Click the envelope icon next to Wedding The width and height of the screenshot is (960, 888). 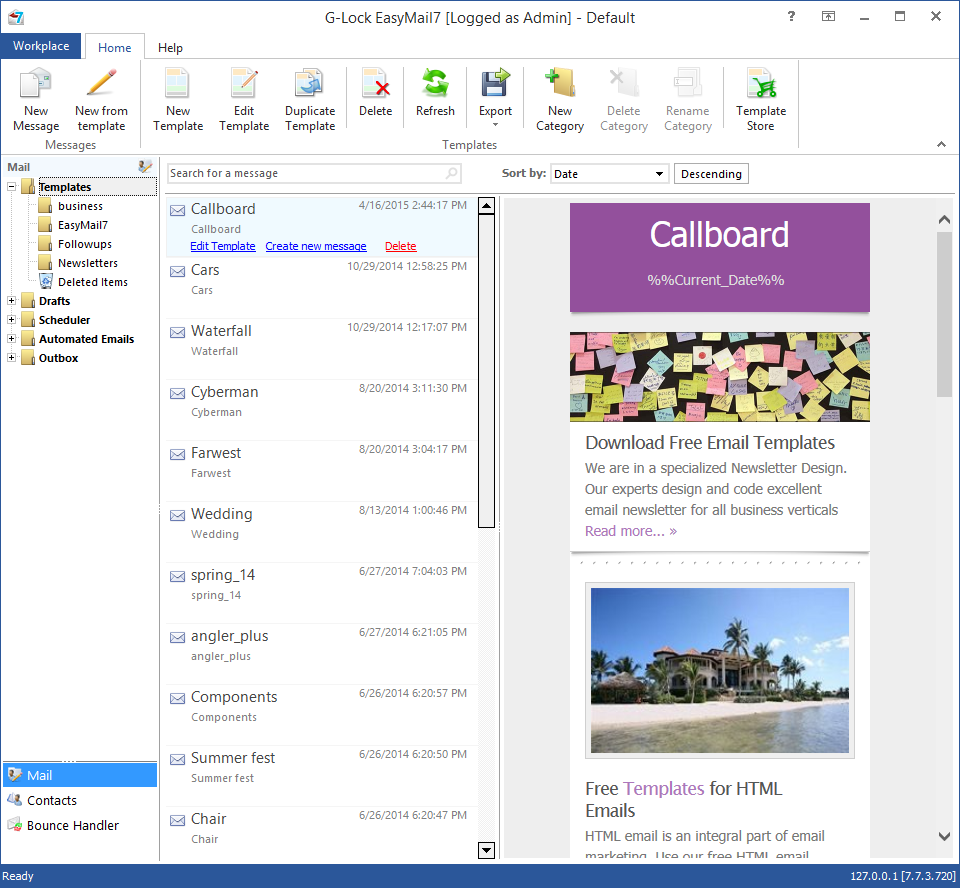point(178,515)
